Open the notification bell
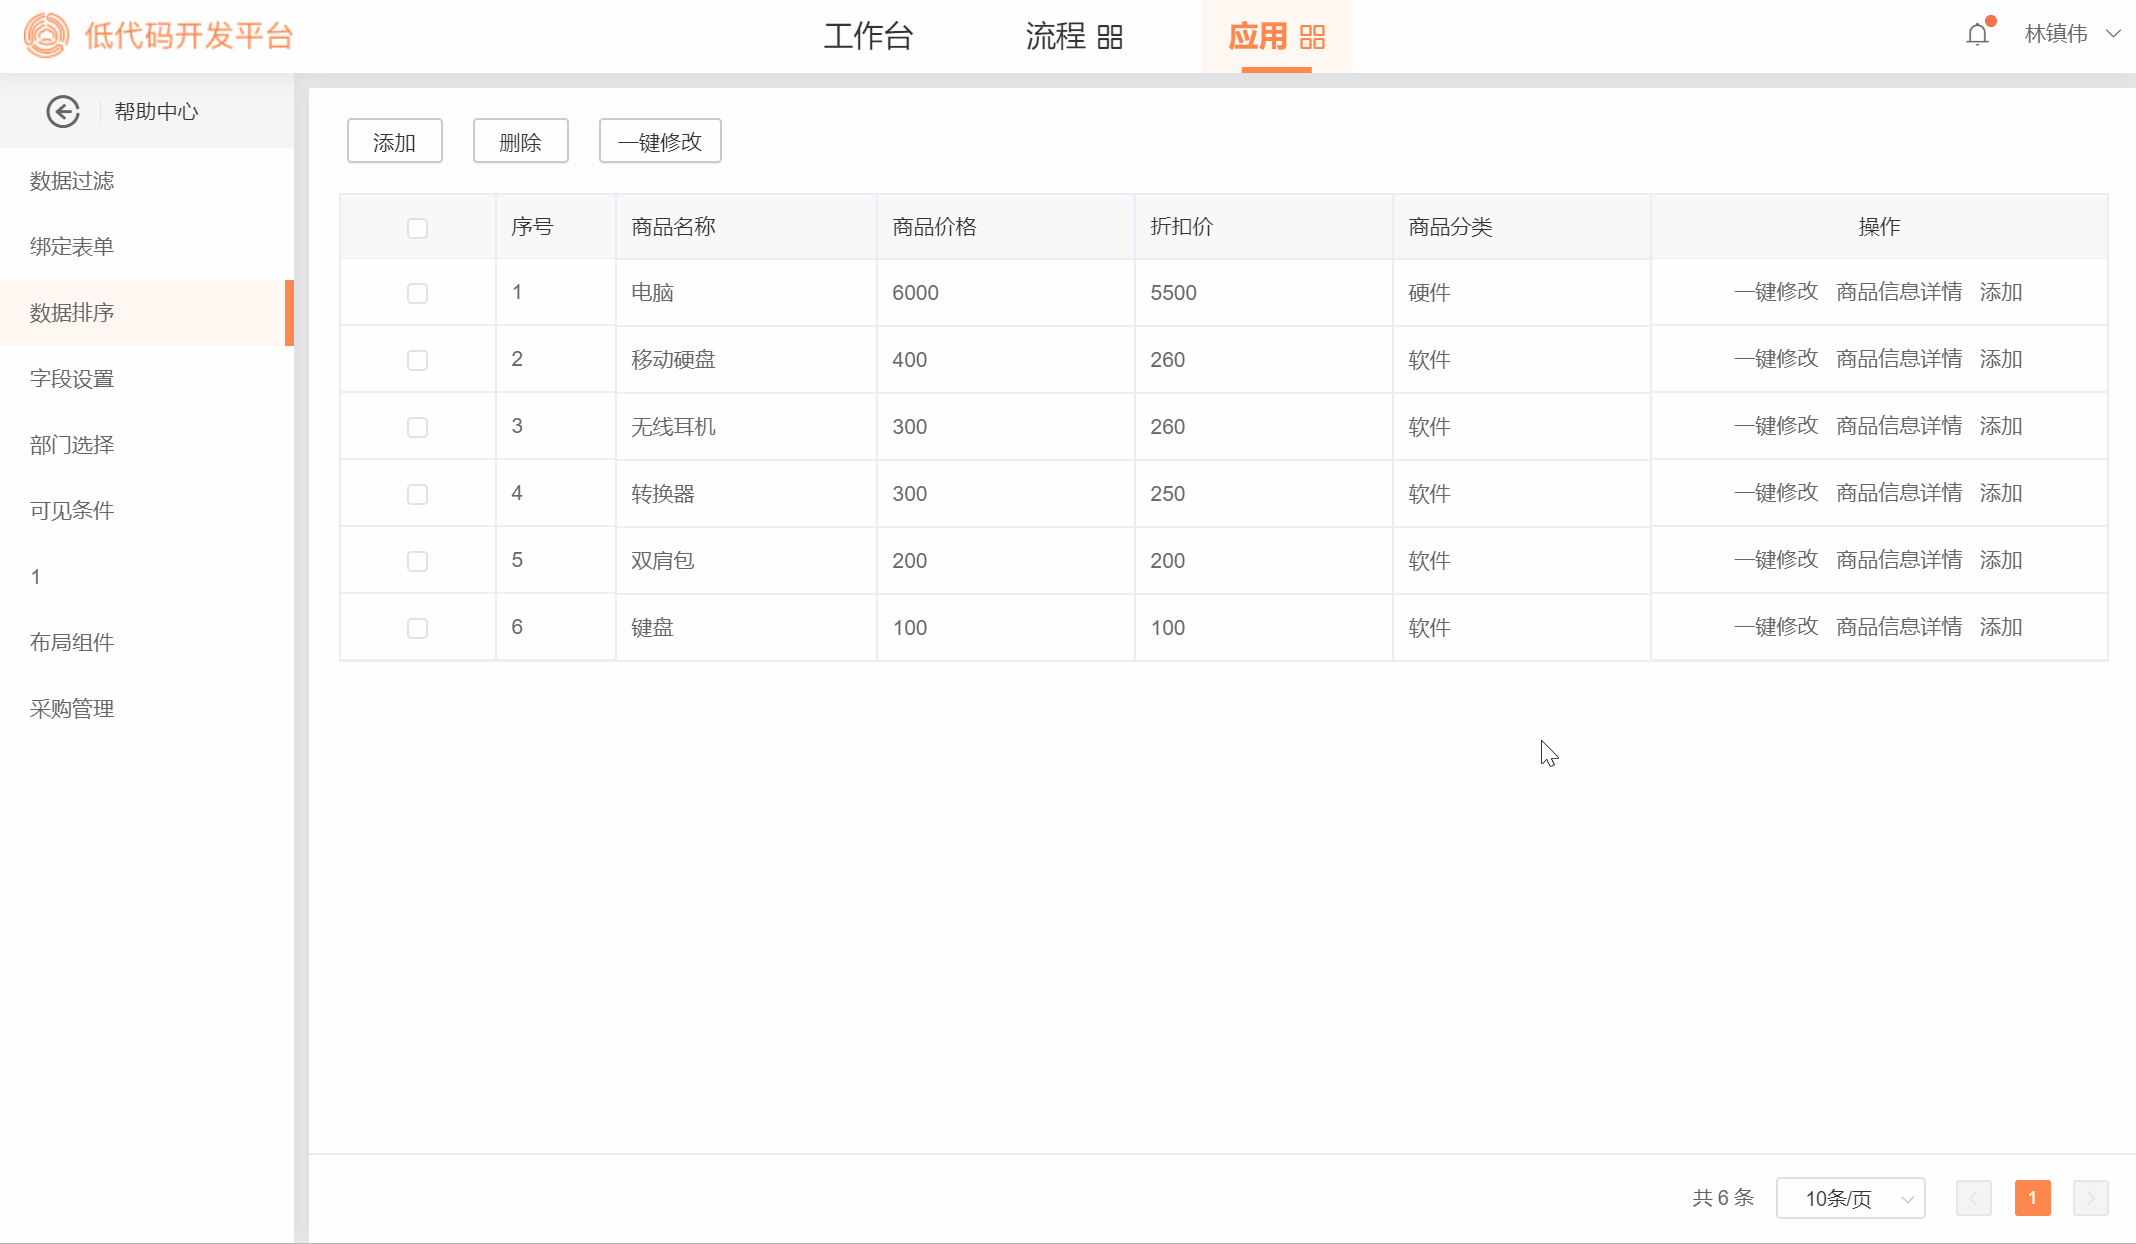Screen dimensions: 2136x1244 click(1977, 35)
